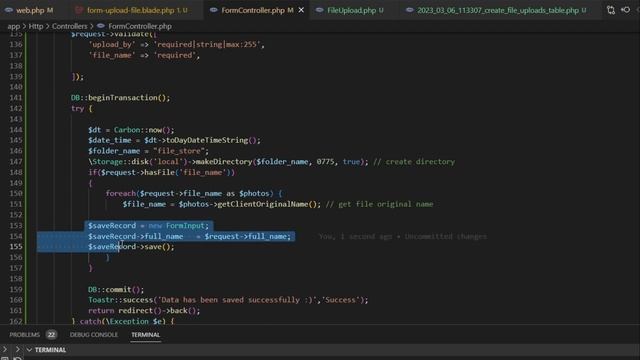Click '$date_time = $dt->toDayDateTimeString();' line
640x360 pixels.
pyautogui.click(x=174, y=140)
